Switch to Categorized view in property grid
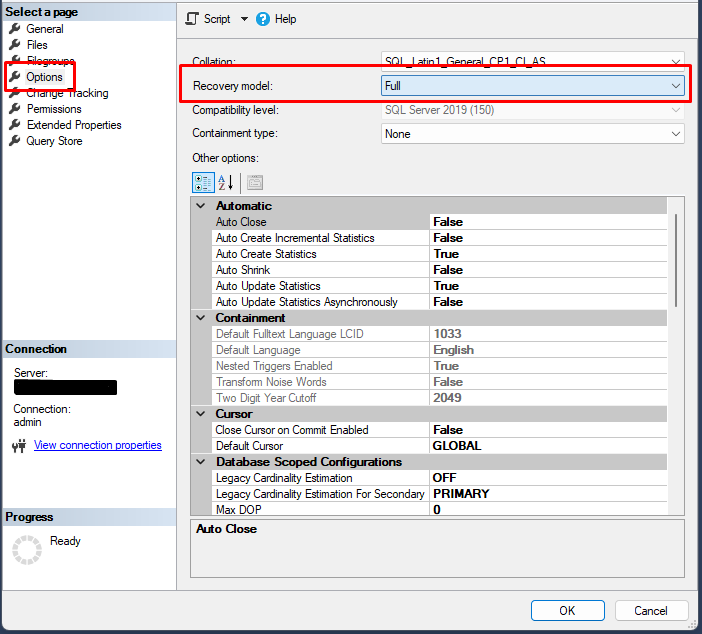This screenshot has height=634, width=702. click(x=202, y=182)
